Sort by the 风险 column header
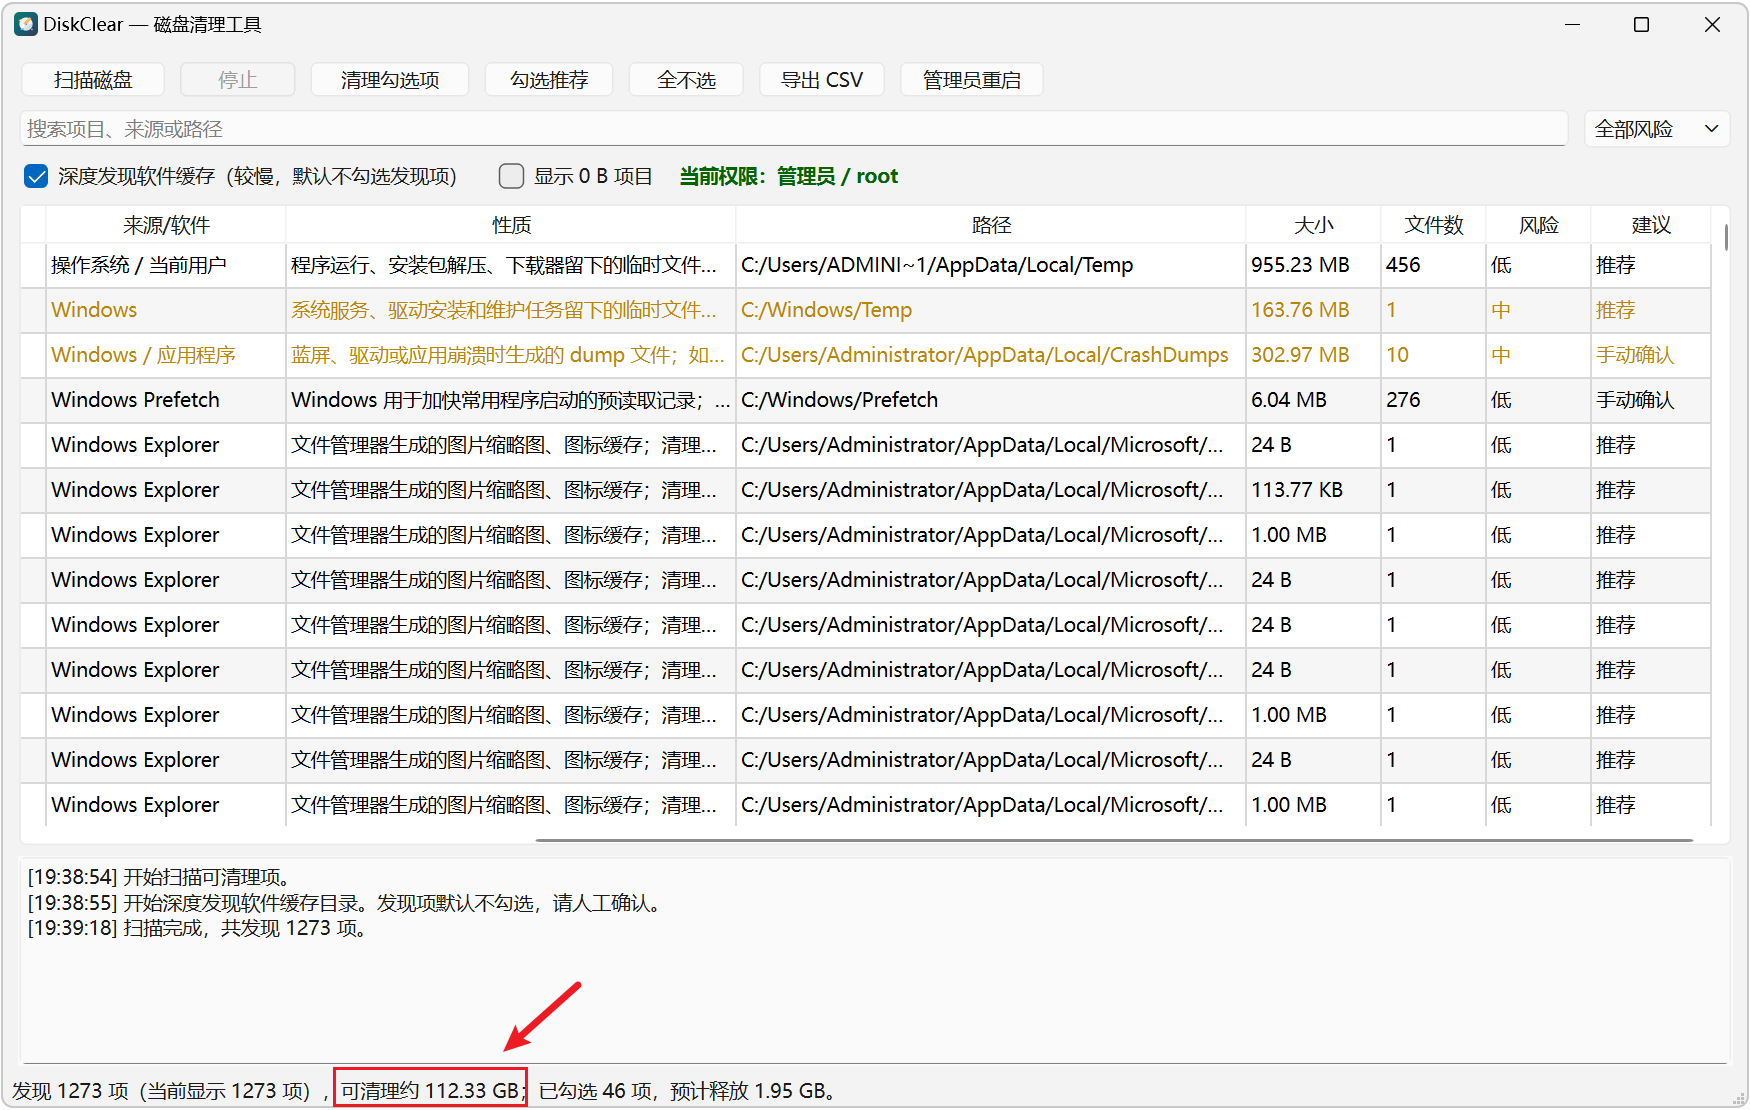Viewport: 1750px width, 1110px height. tap(1538, 225)
